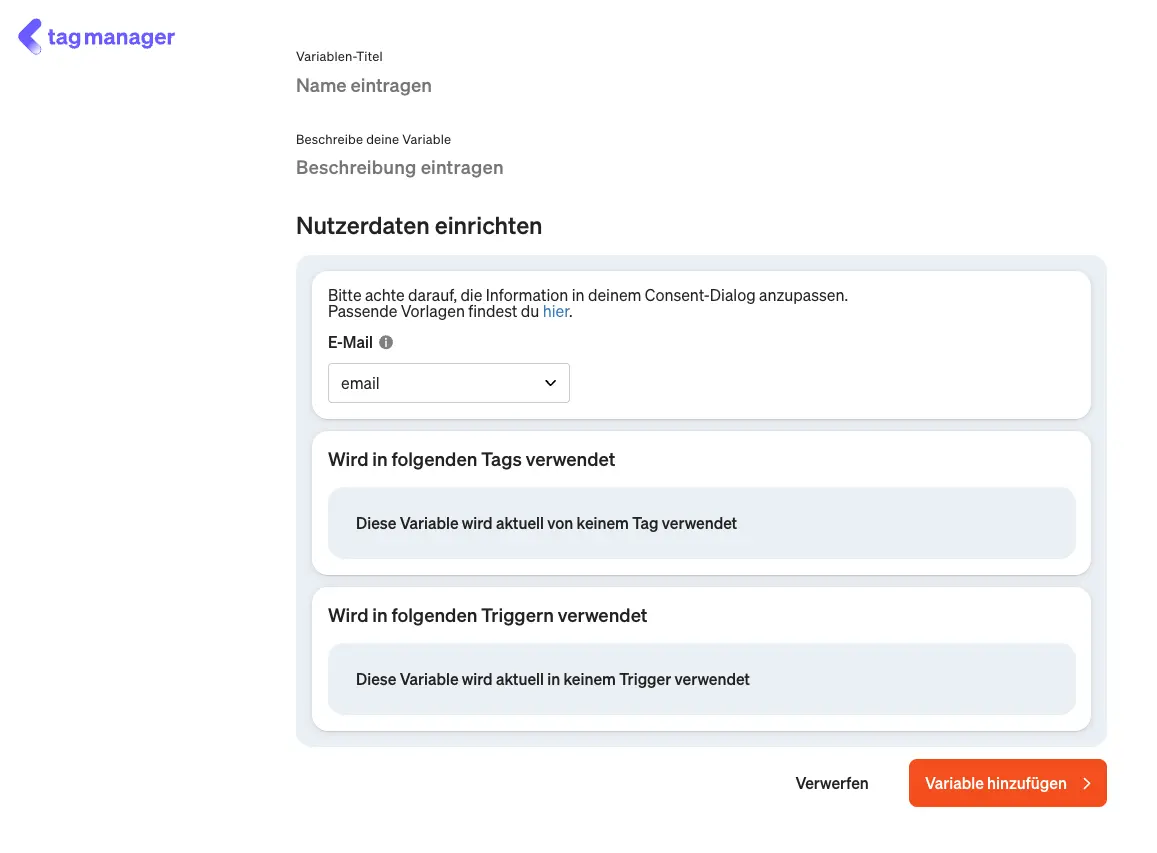Click the info icon beside E-Mail
1157x853 pixels.
386,342
